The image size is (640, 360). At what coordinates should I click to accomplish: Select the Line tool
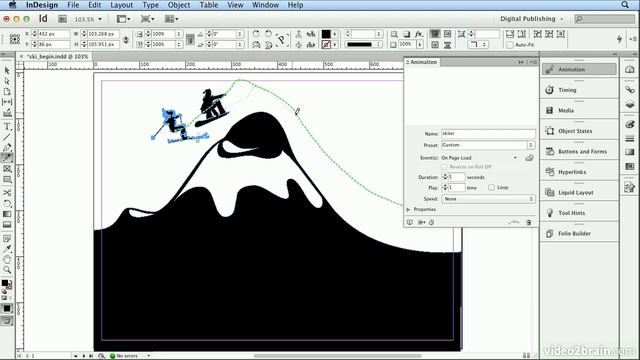[7, 137]
